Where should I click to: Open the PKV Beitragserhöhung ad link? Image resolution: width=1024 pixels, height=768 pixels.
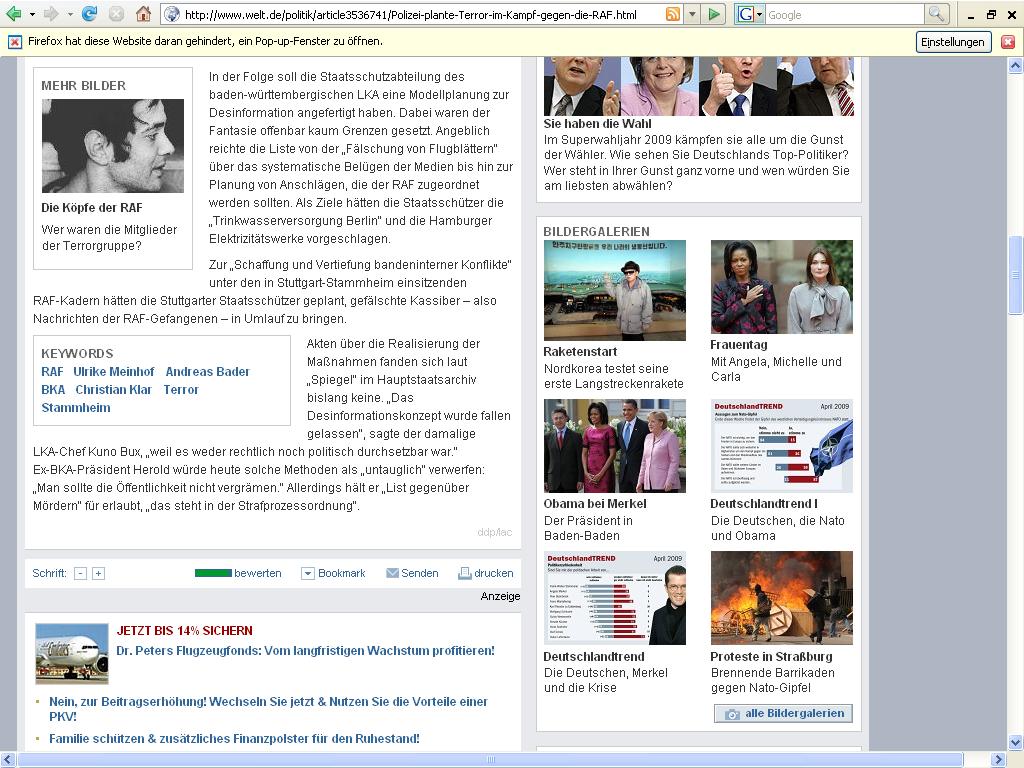(268, 709)
